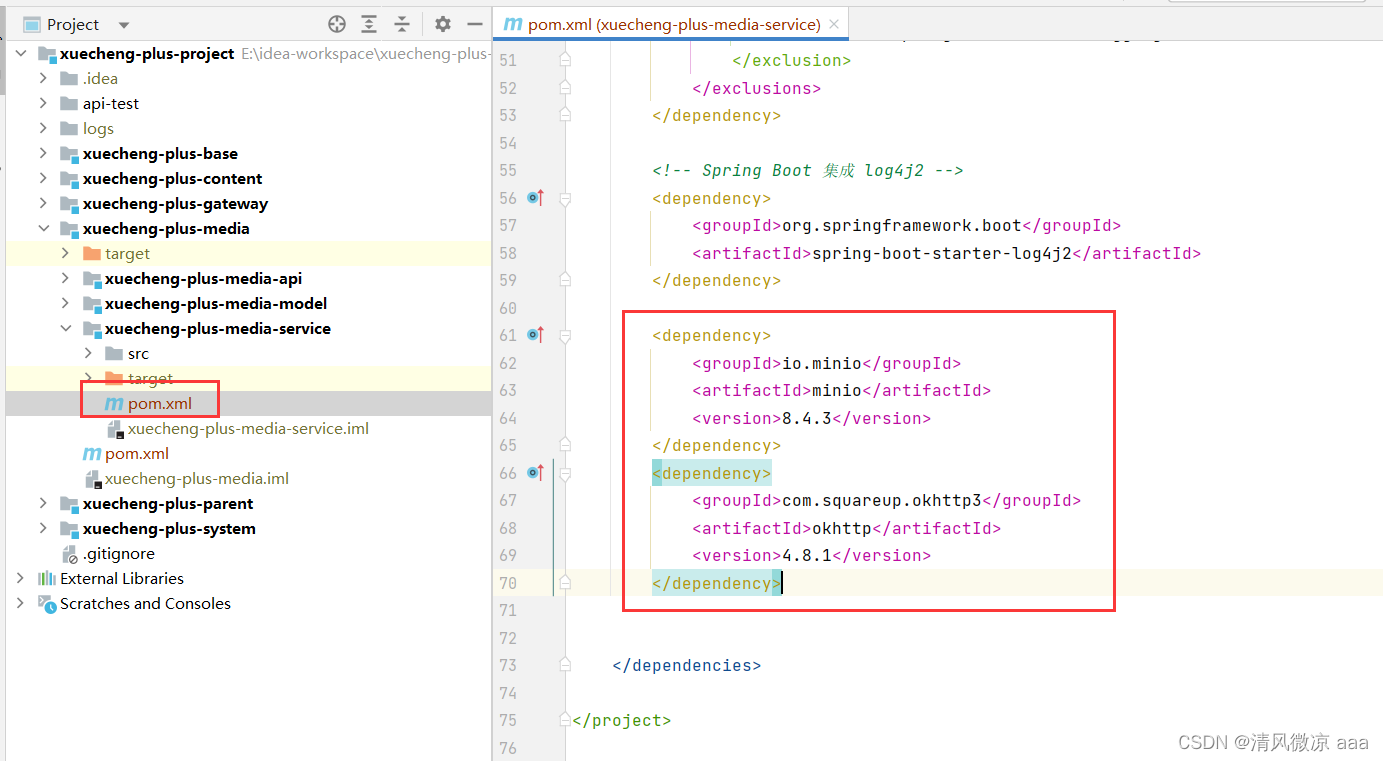The image size is (1383, 761).
Task: Expand xuecheng-plus-base module
Action: (43, 153)
